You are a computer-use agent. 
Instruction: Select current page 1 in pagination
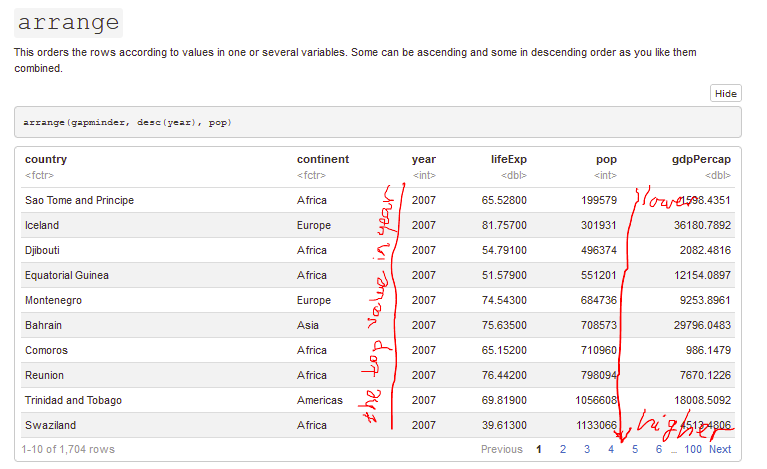coord(539,449)
